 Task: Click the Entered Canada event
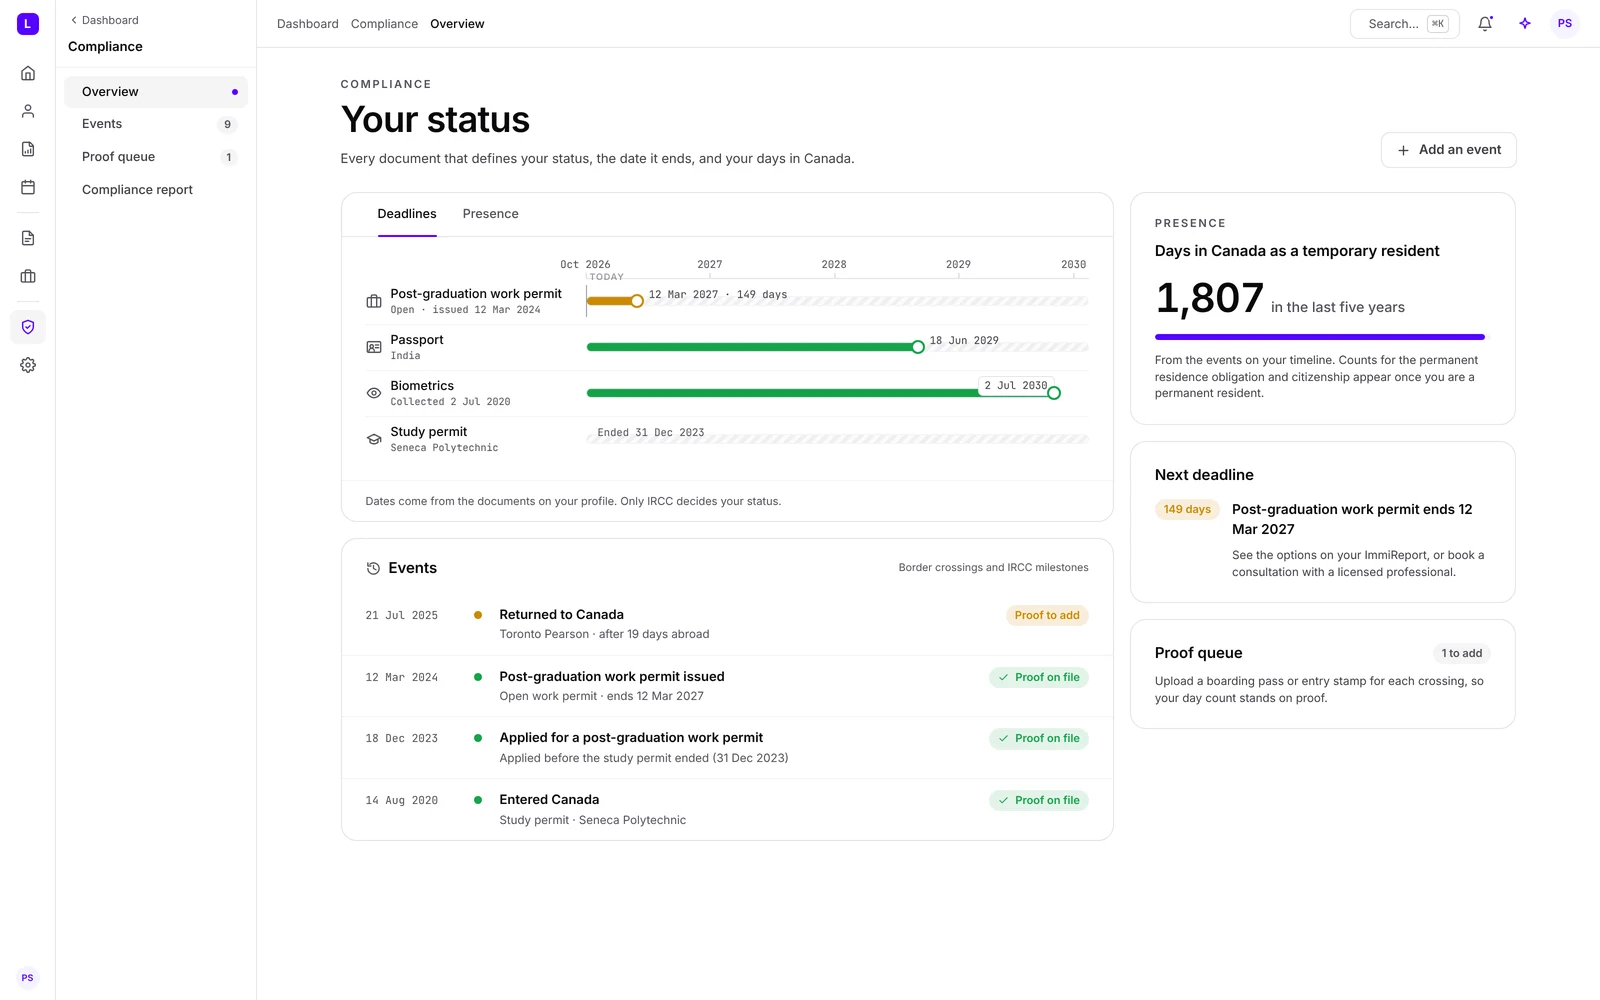coord(727,809)
